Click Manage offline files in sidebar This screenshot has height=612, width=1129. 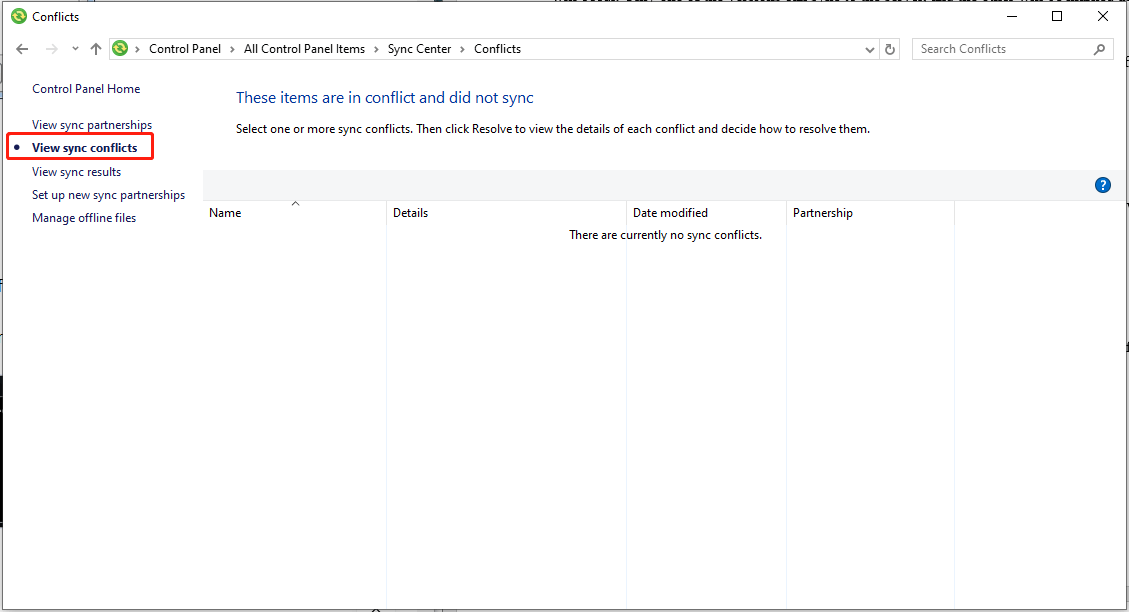tap(85, 217)
